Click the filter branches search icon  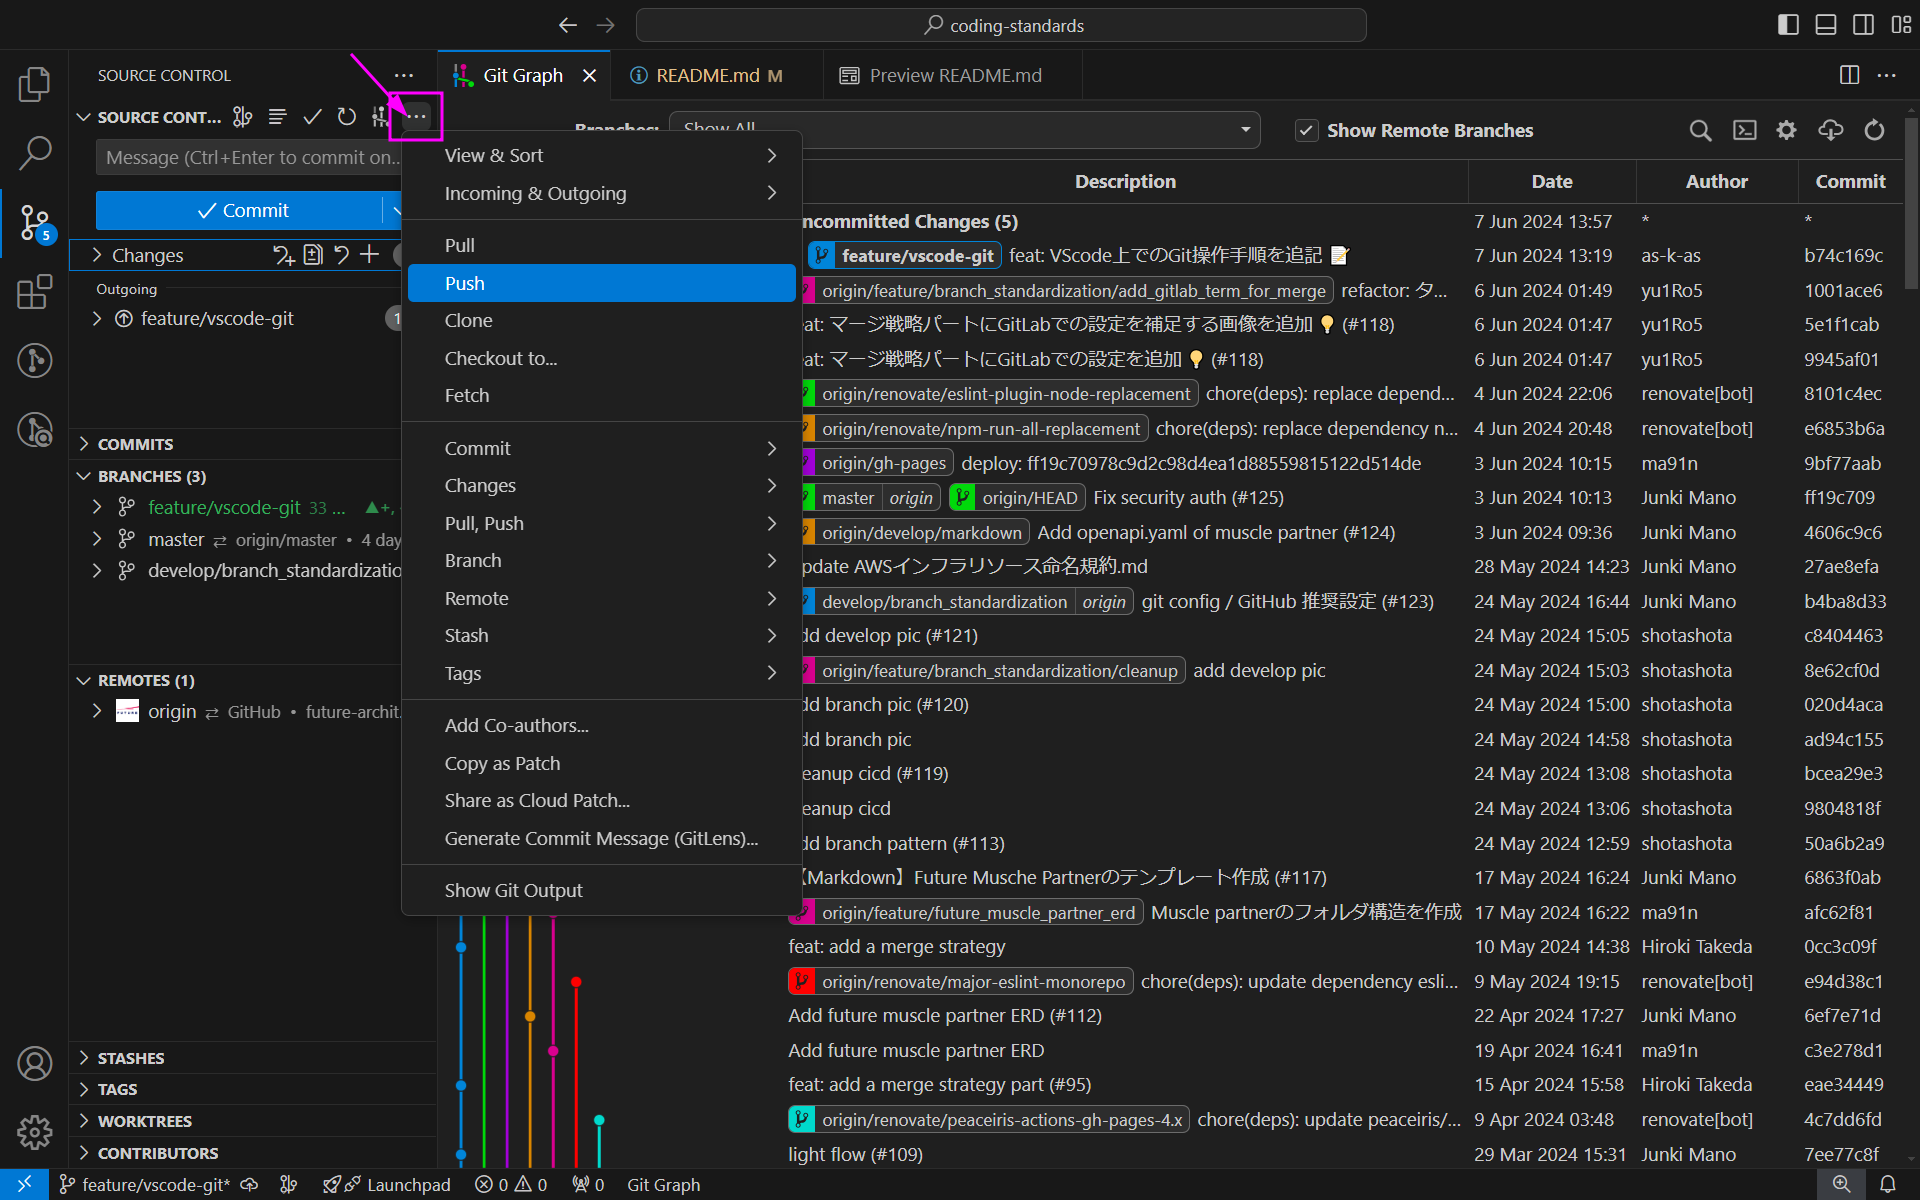[x=1699, y=129]
